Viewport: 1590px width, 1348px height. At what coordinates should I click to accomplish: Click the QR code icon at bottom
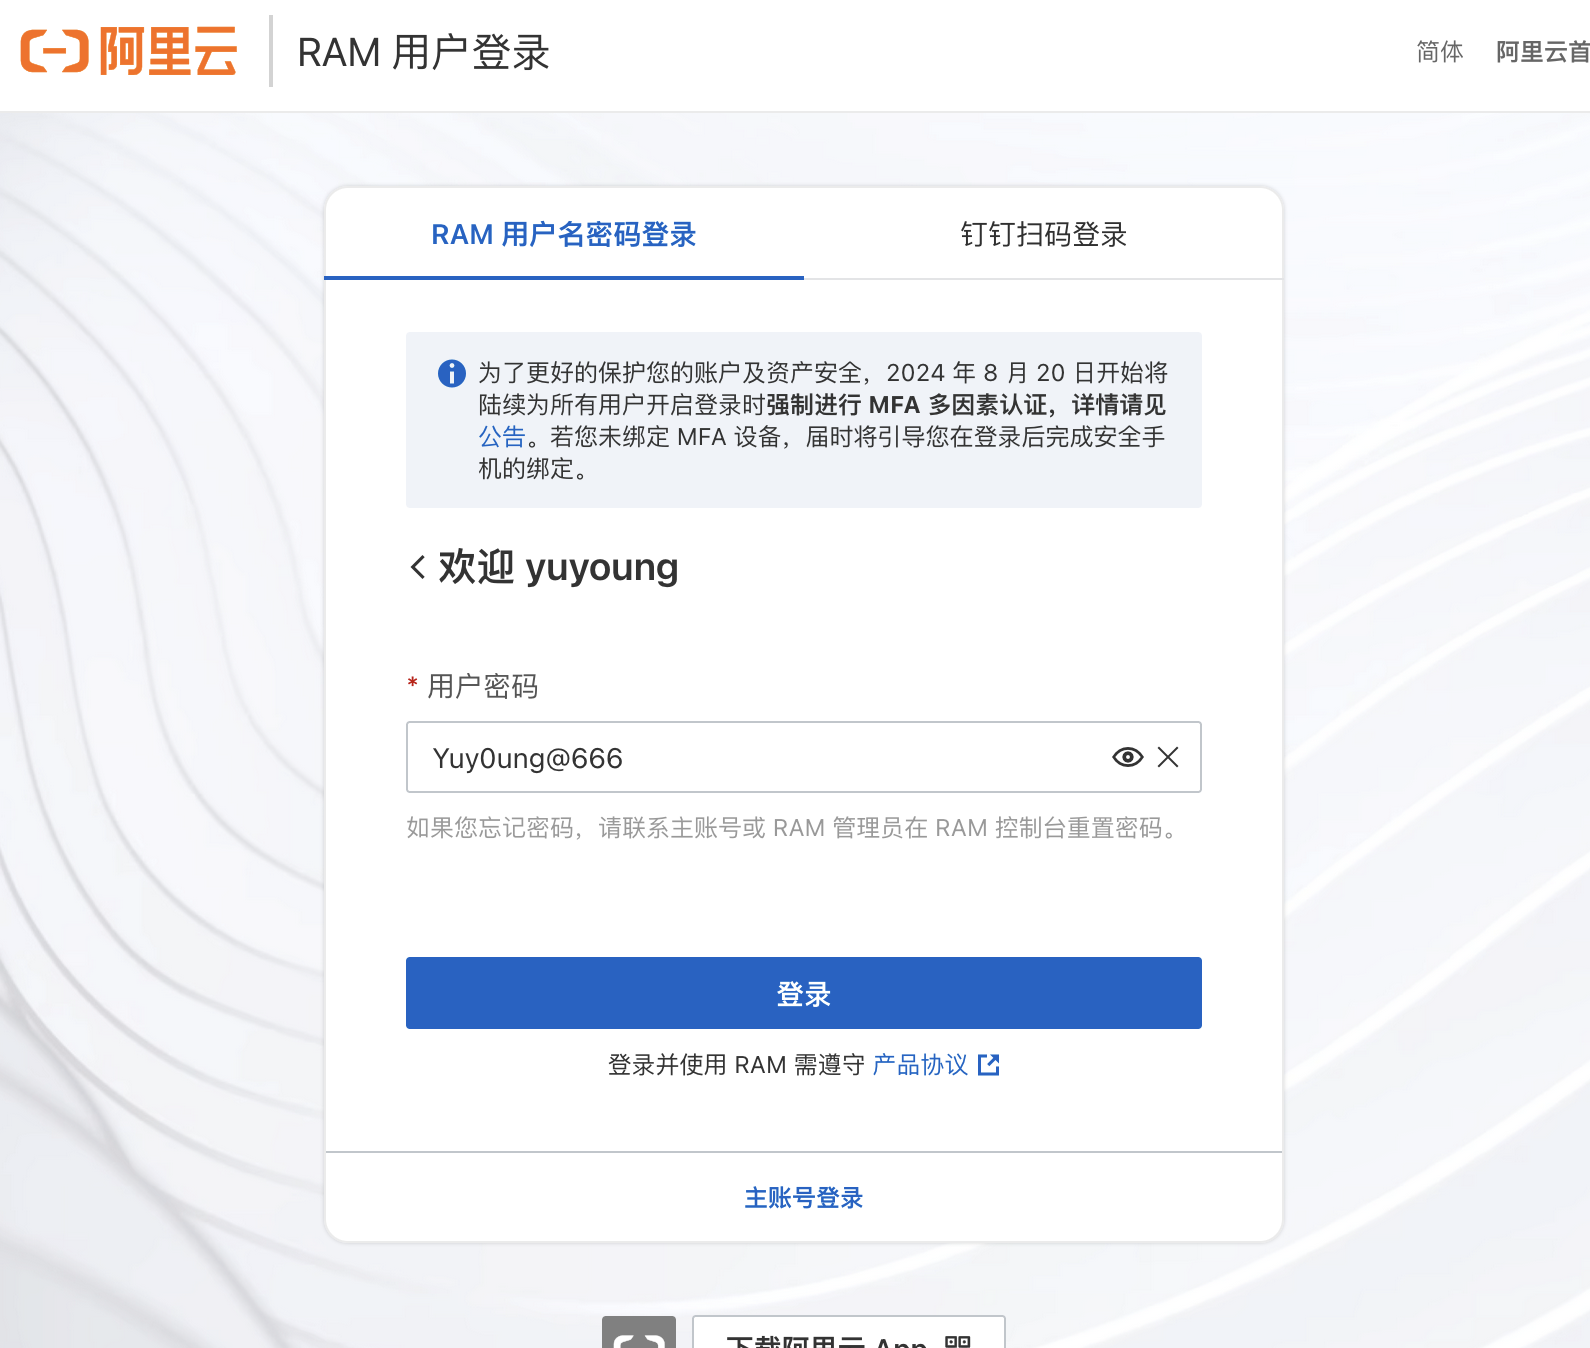[x=957, y=1340]
